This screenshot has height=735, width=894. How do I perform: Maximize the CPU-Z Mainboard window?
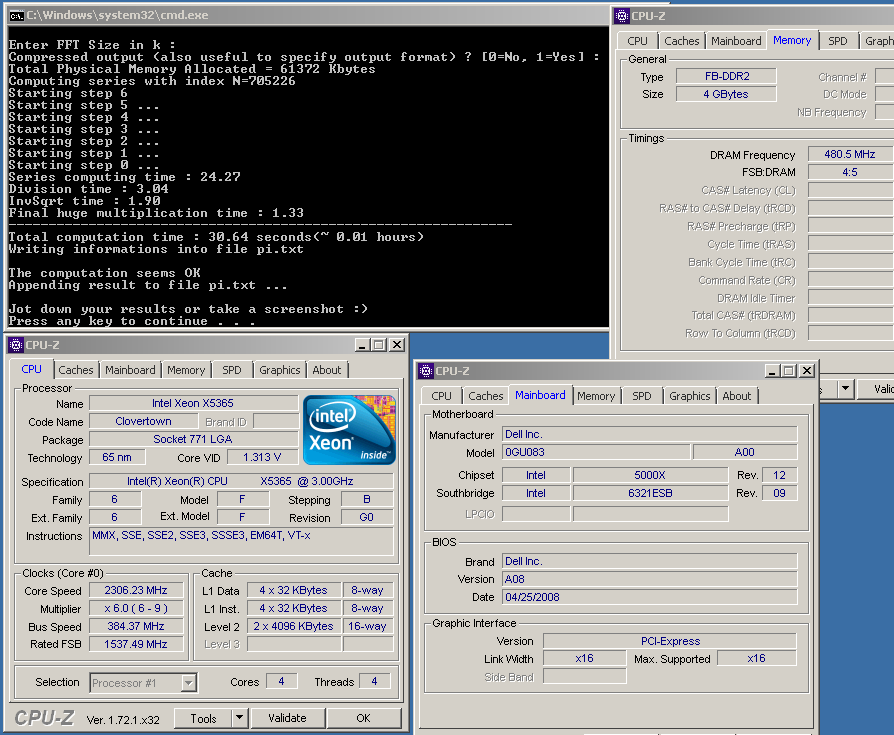[789, 371]
